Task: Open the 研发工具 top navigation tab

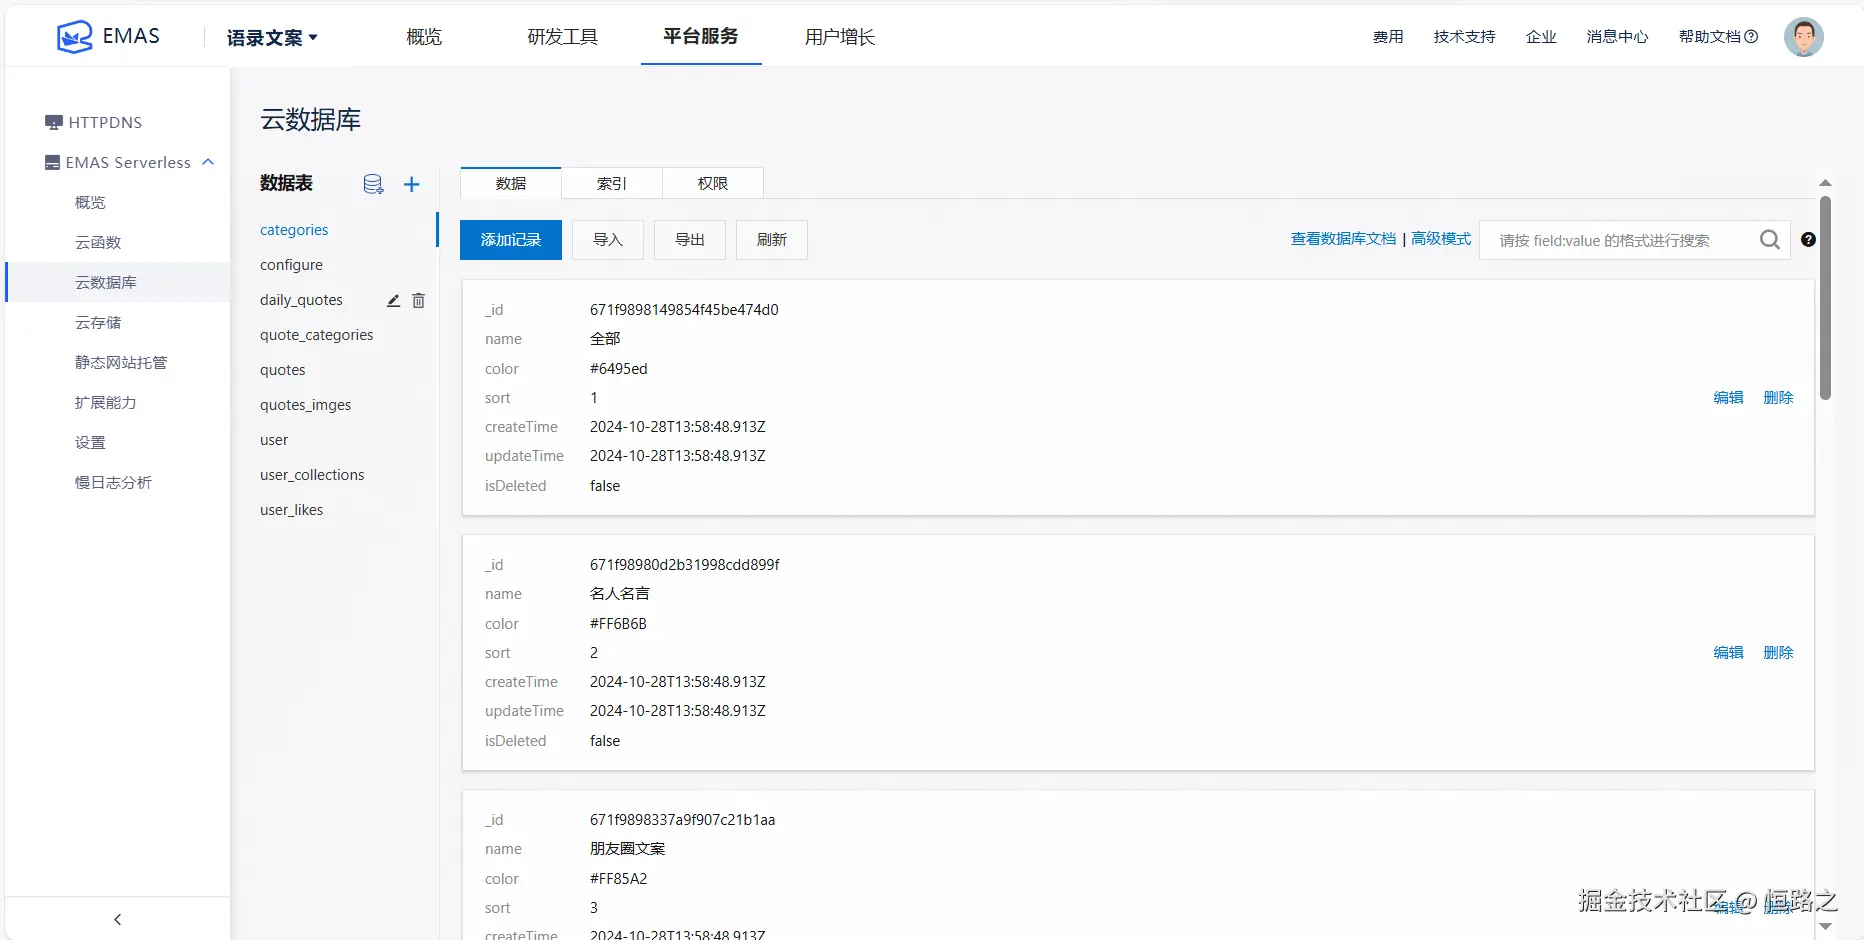Action: (x=562, y=37)
